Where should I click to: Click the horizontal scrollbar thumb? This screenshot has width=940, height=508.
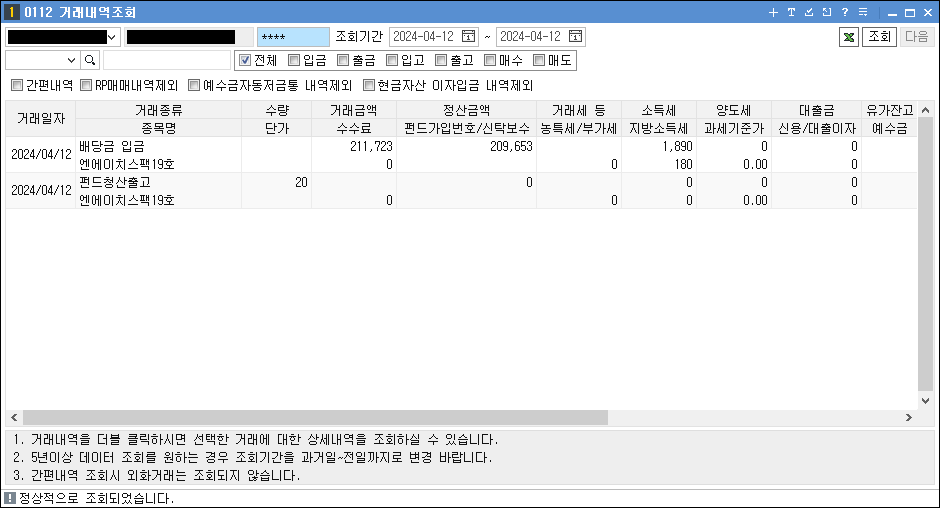[315, 417]
